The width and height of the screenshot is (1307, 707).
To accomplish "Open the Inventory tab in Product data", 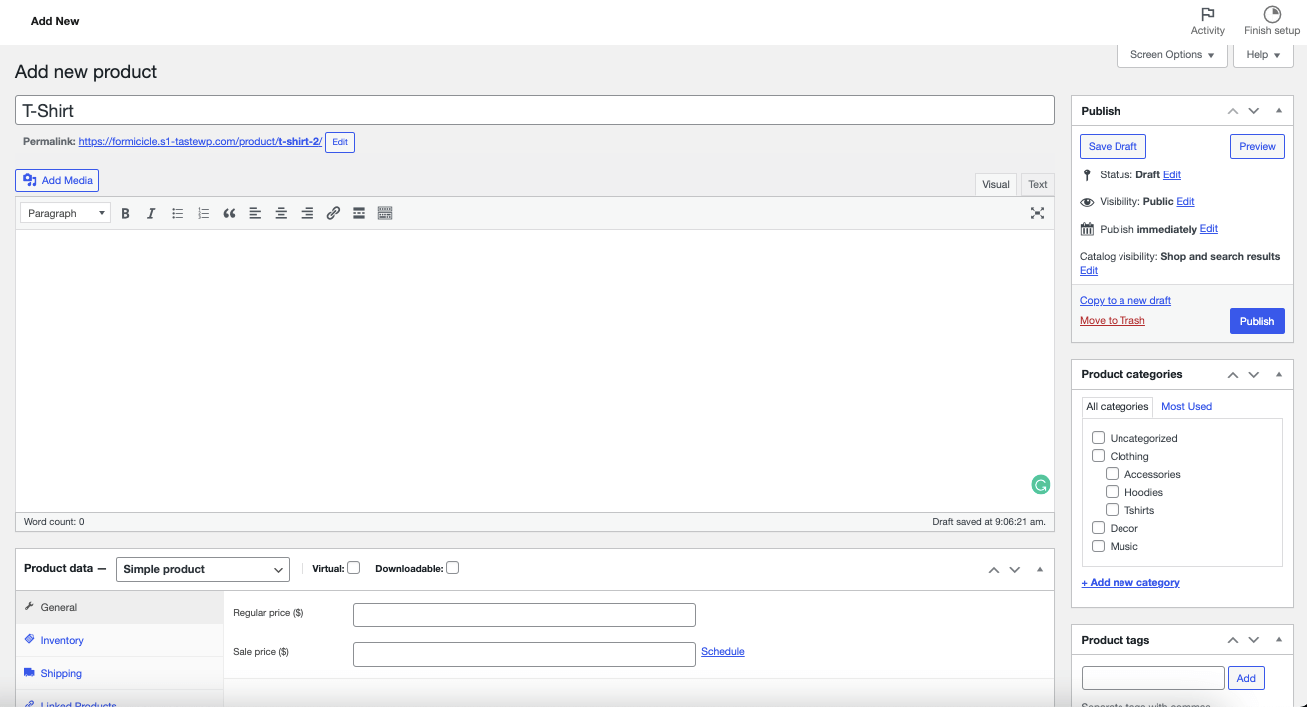I will 60,640.
